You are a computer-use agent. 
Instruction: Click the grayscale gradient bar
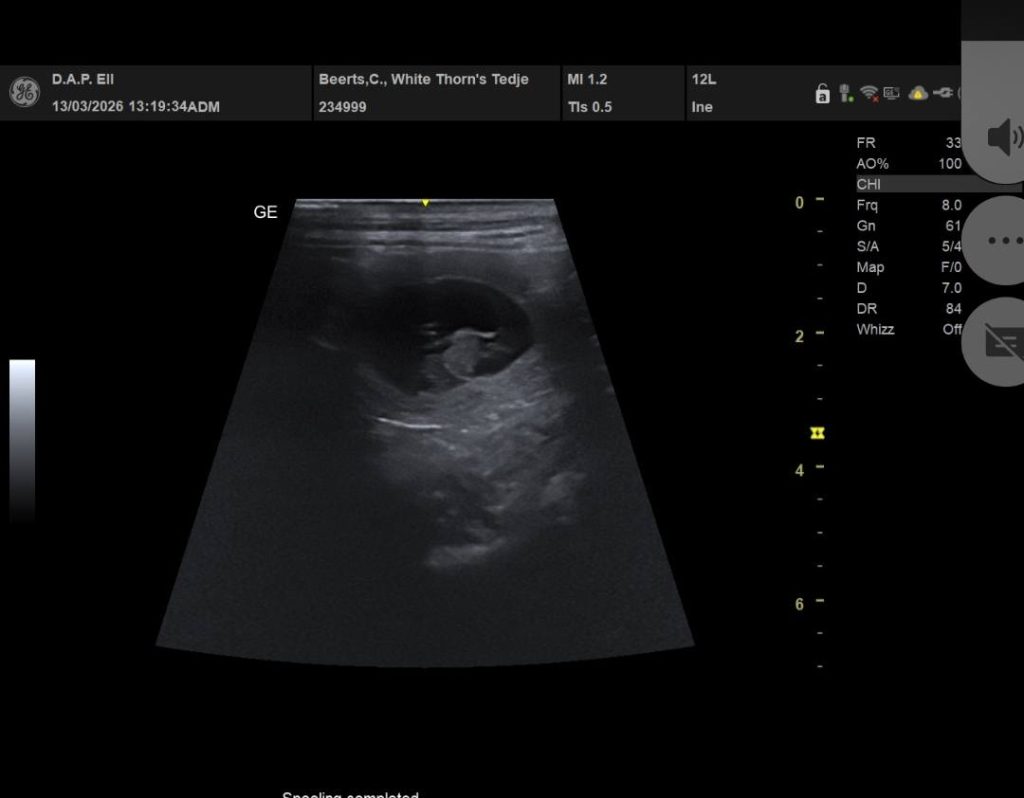click(22, 440)
